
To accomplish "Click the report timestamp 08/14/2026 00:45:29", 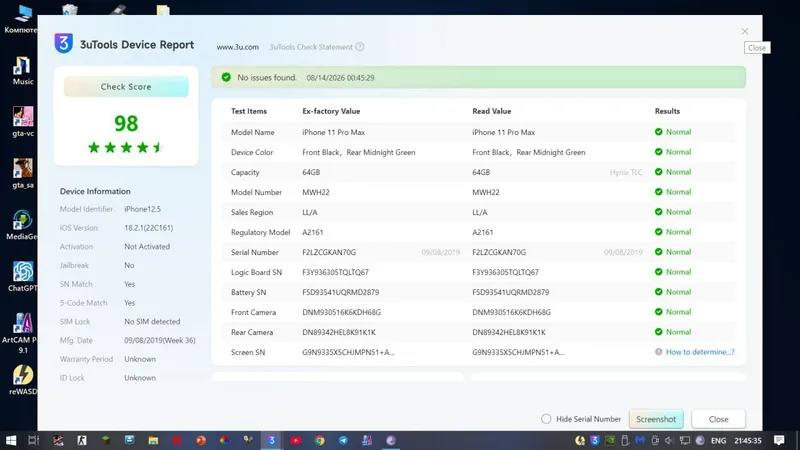I will 340,78.
